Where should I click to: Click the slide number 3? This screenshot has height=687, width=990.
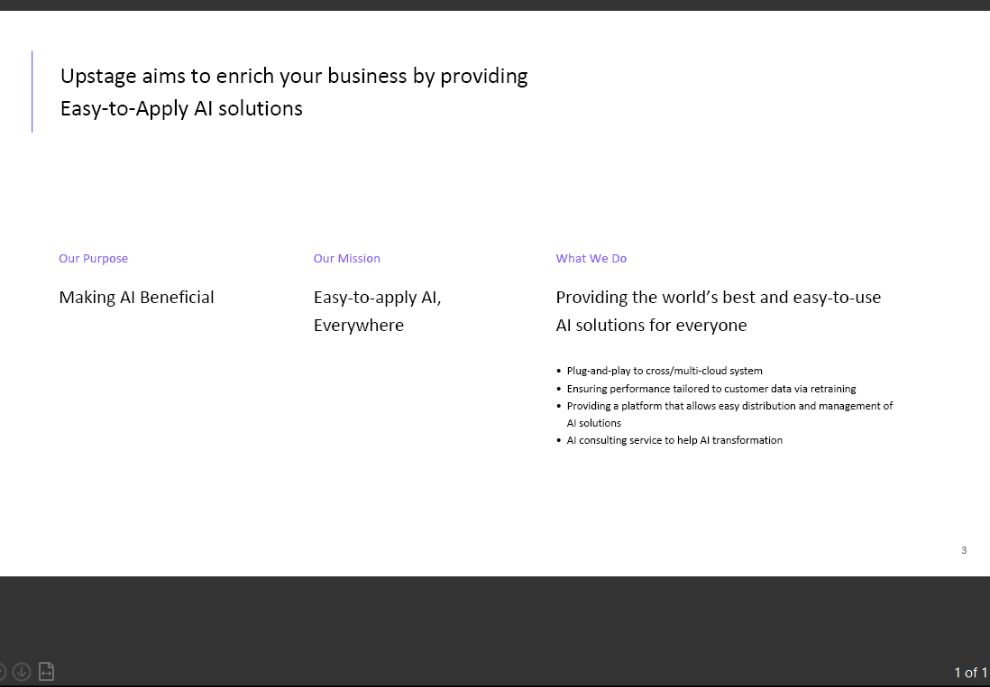963,551
